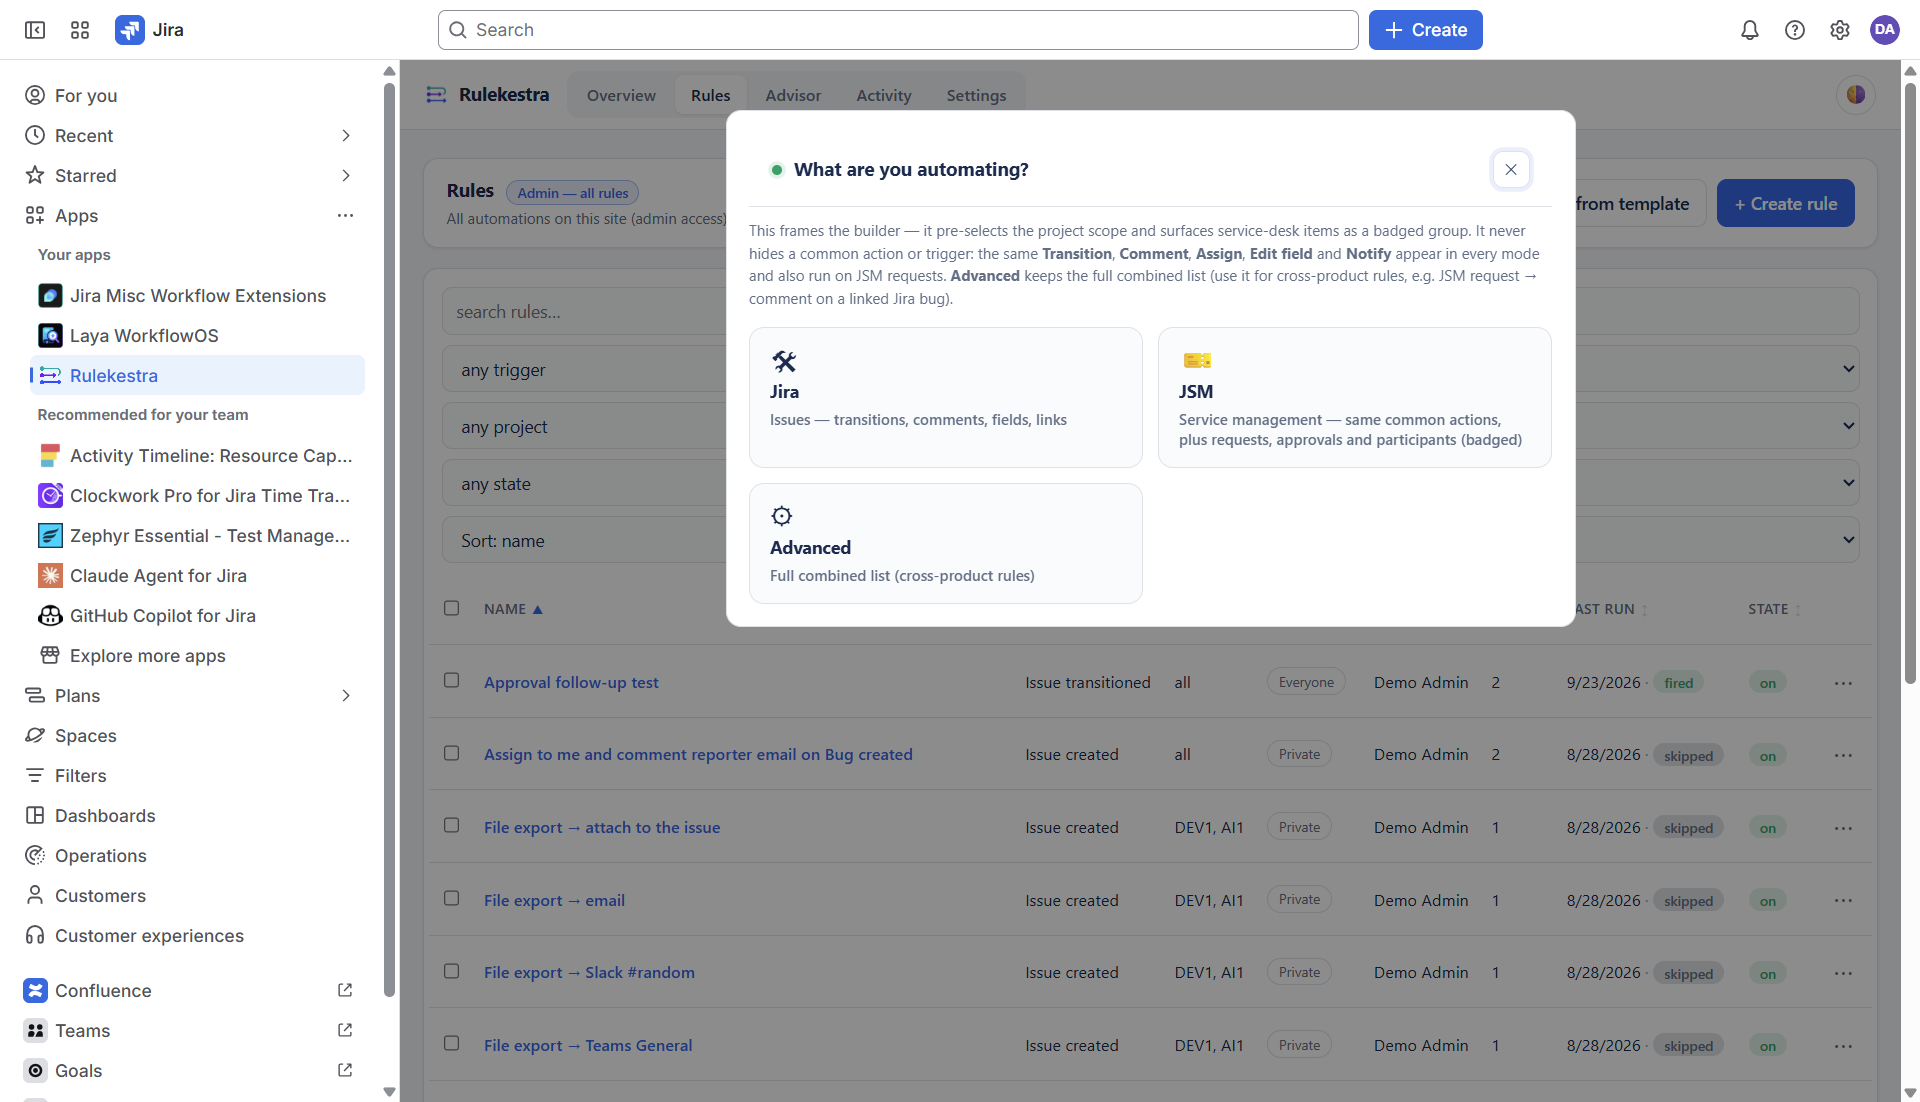This screenshot has height=1102, width=1920.
Task: Open the help question mark icon
Action: pyautogui.click(x=1795, y=30)
